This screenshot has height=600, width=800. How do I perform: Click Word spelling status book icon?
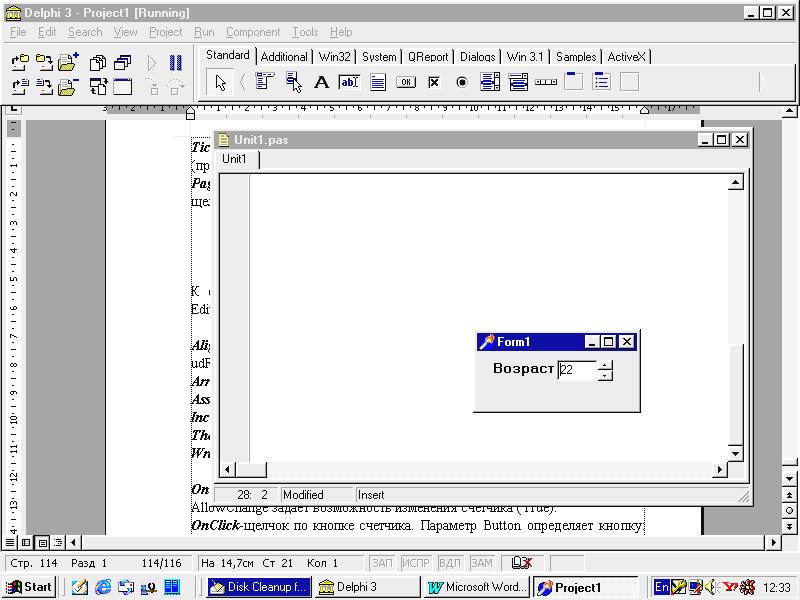pyautogui.click(x=521, y=563)
